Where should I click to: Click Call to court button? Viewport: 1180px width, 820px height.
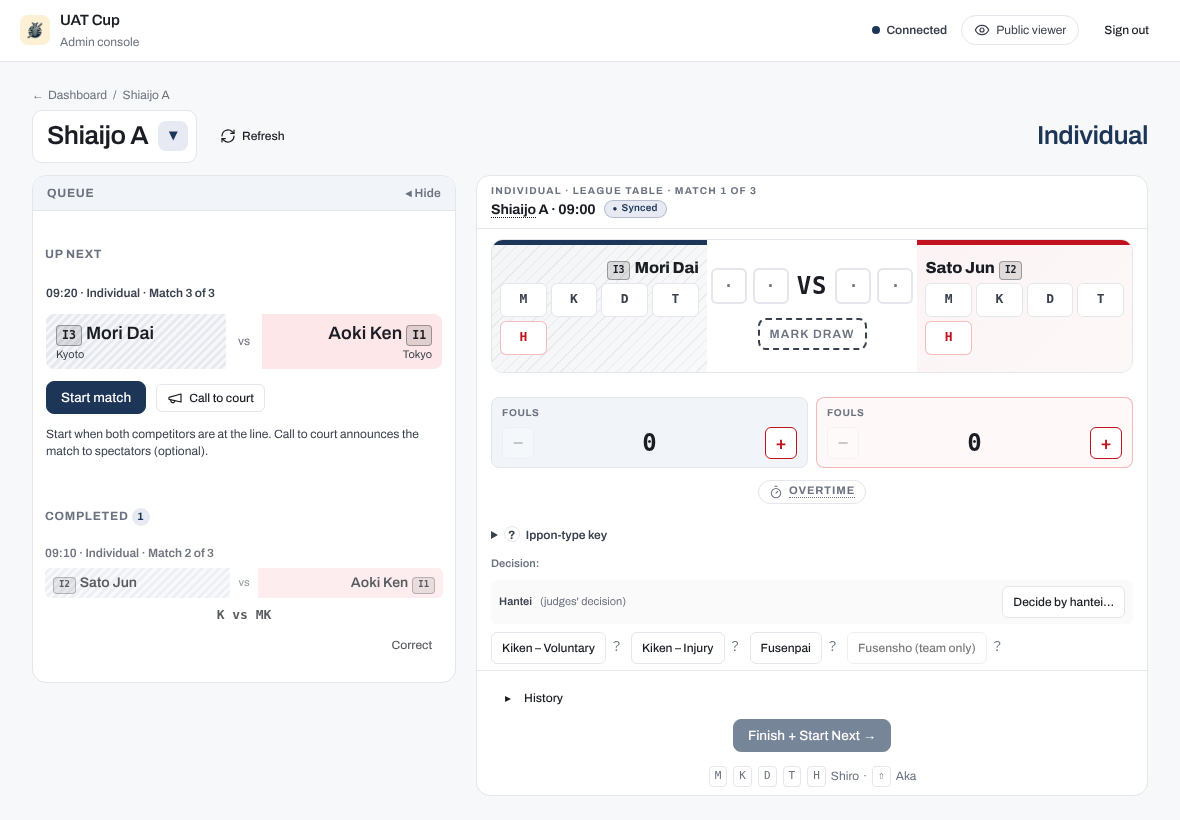pyautogui.click(x=211, y=398)
